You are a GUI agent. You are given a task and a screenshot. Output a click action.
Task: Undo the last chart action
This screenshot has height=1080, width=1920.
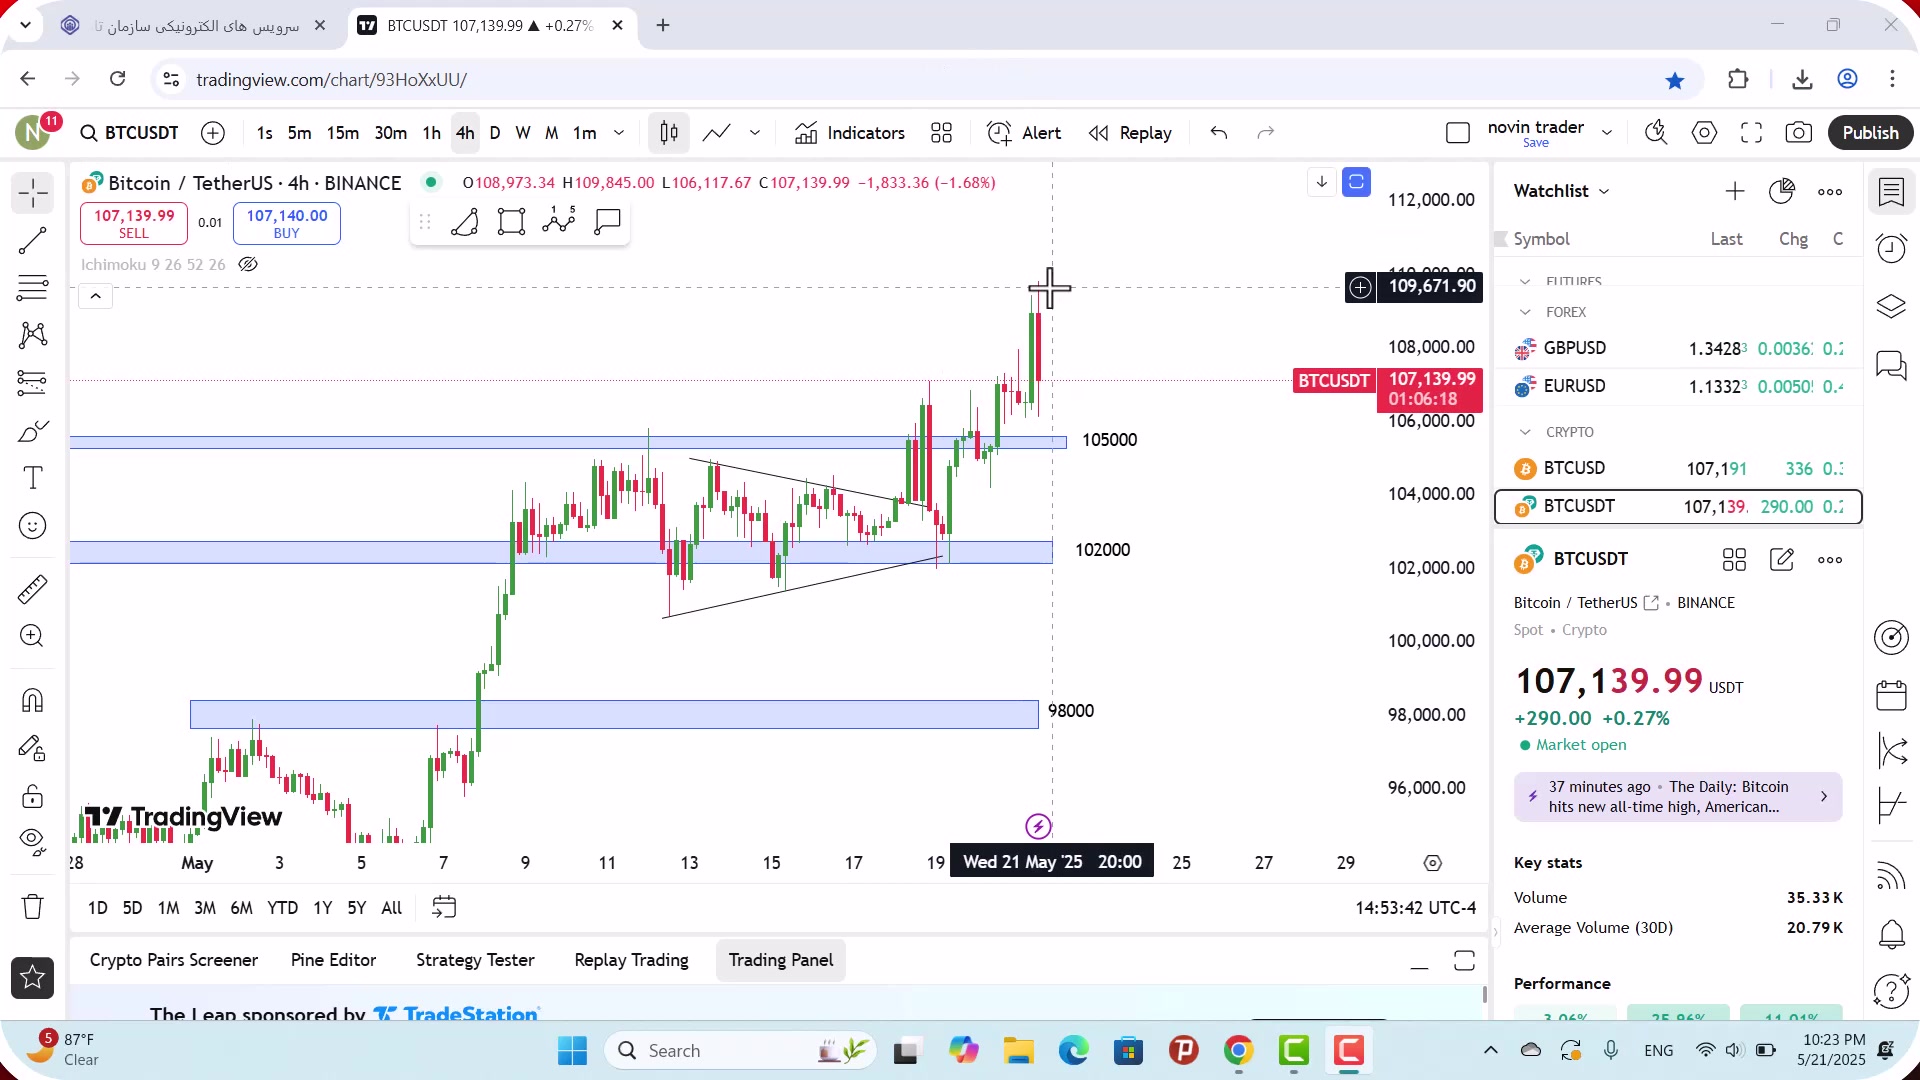1218,133
